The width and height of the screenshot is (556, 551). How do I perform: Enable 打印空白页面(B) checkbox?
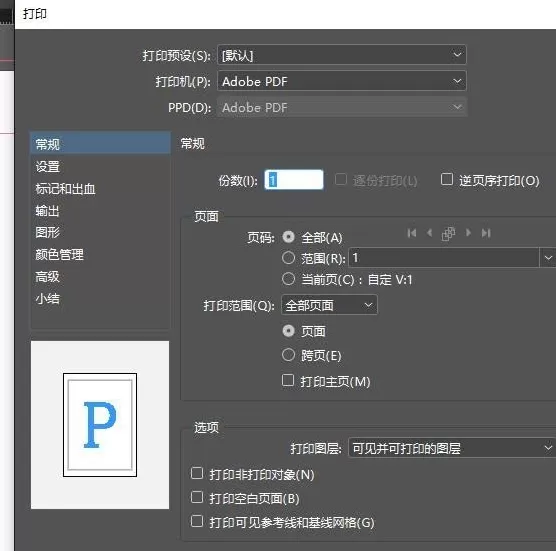(197, 497)
